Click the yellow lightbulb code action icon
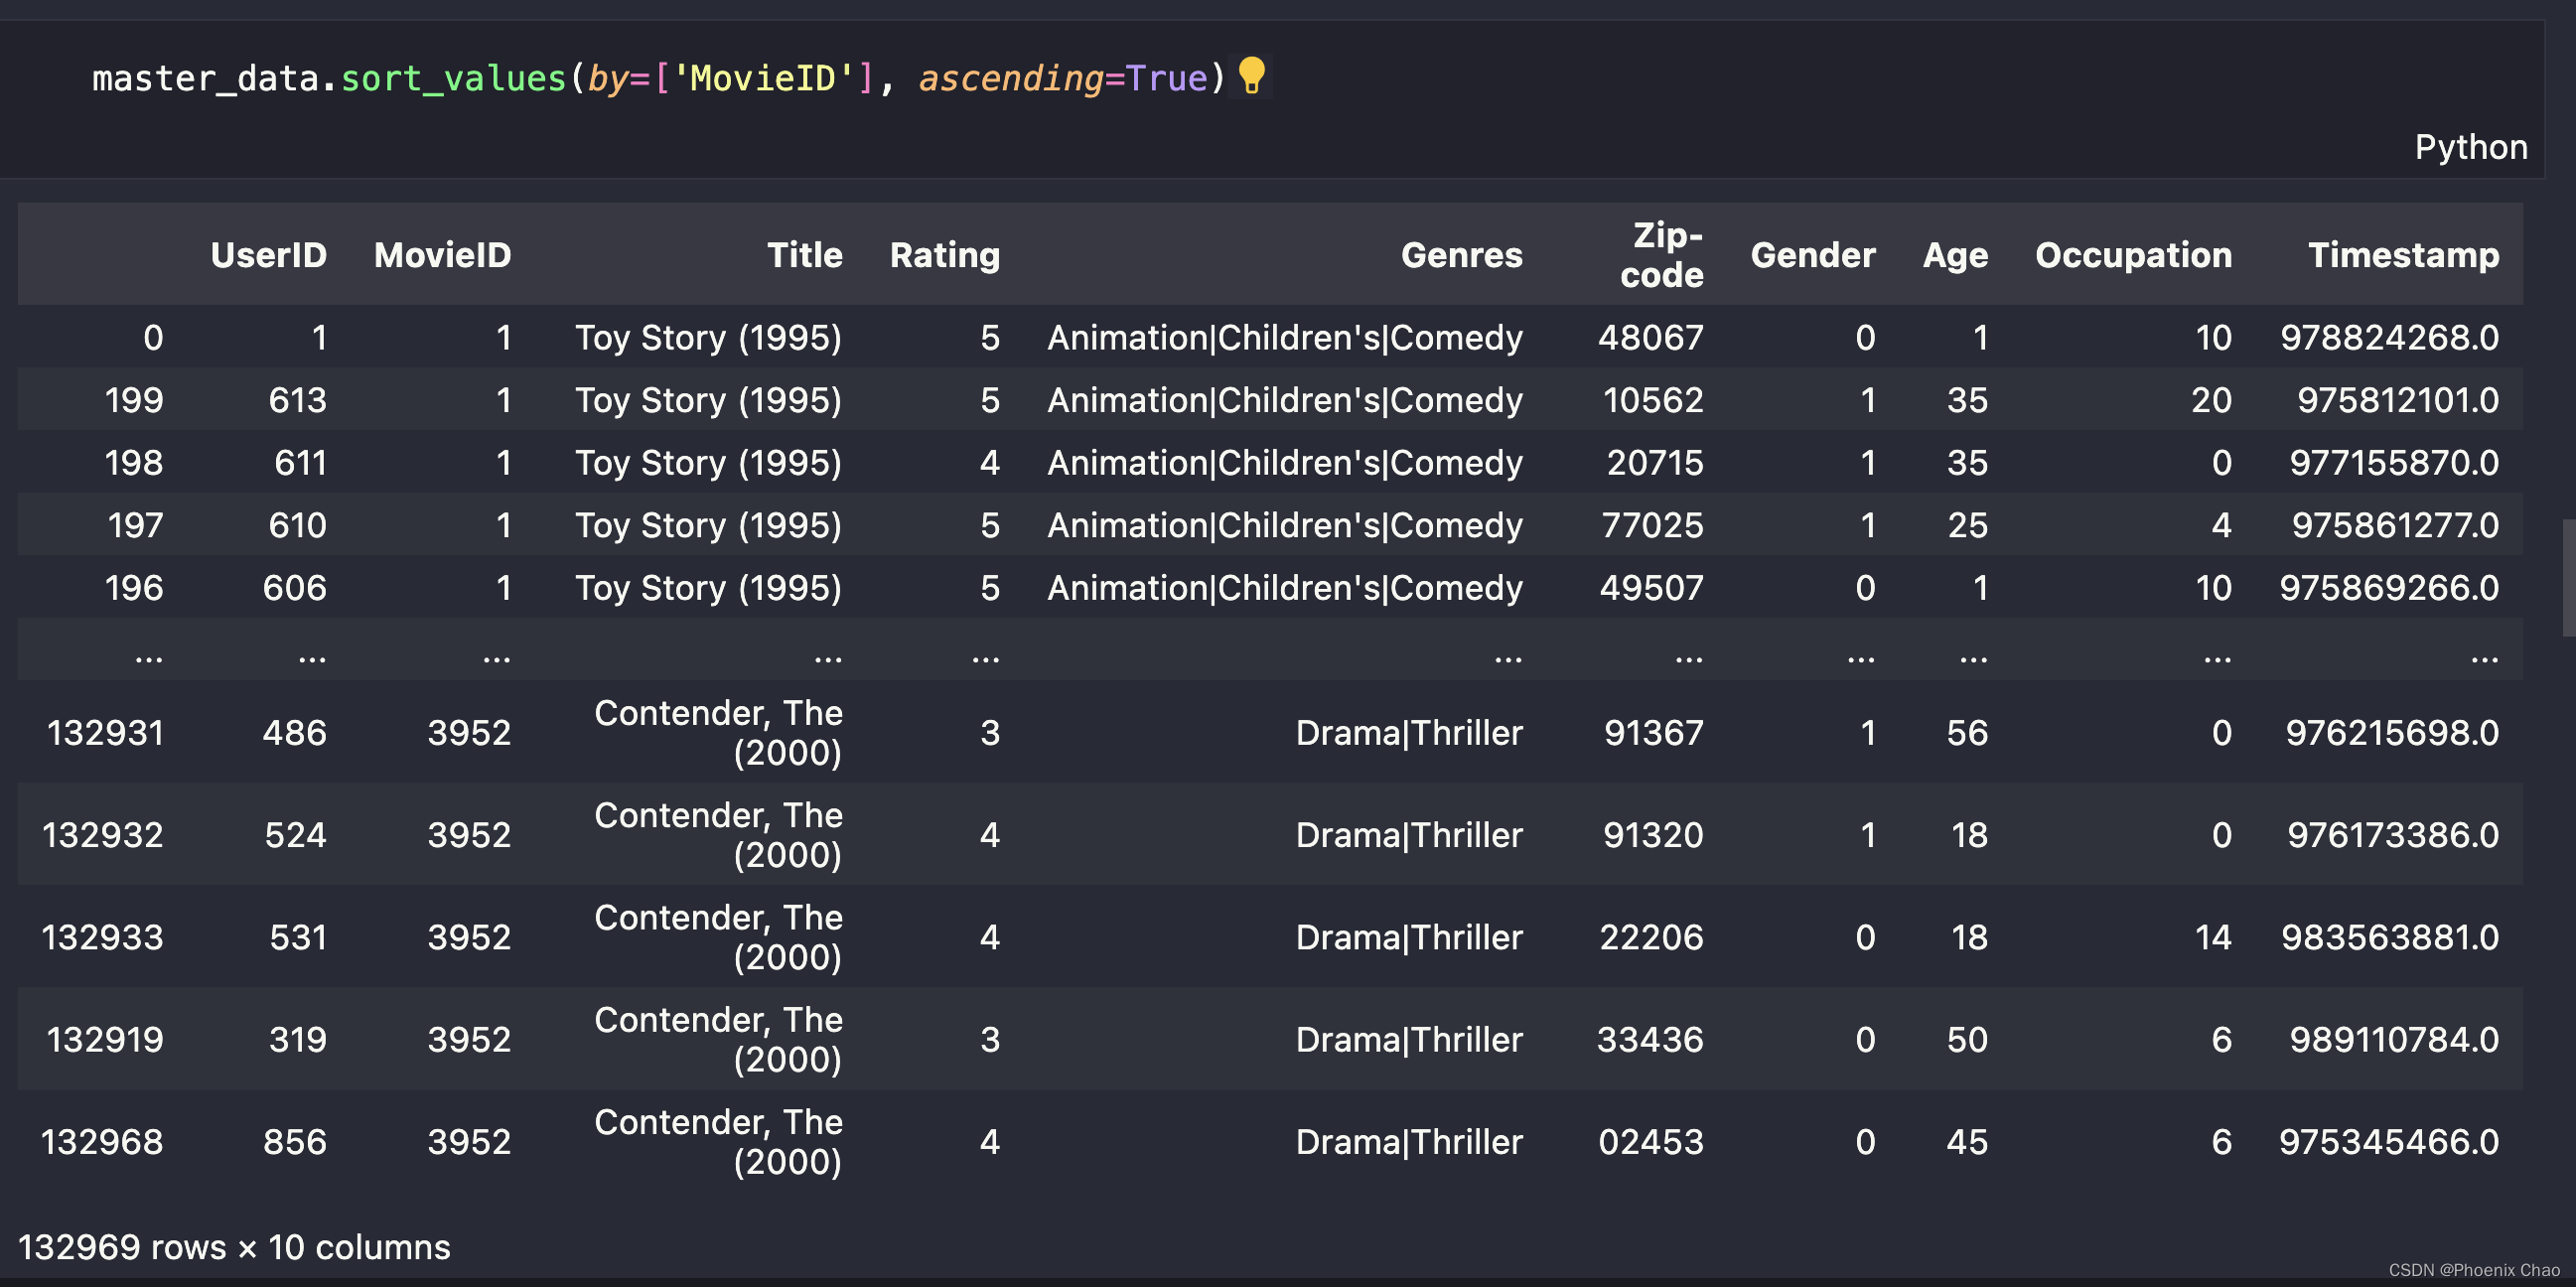Viewport: 2576px width, 1287px height. point(1252,76)
